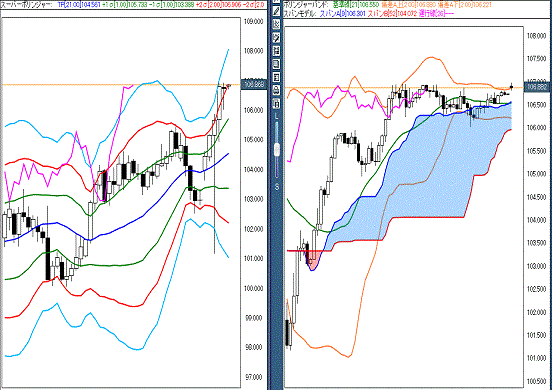
Task: Click the blue スパンA legend entry
Action: [342, 14]
